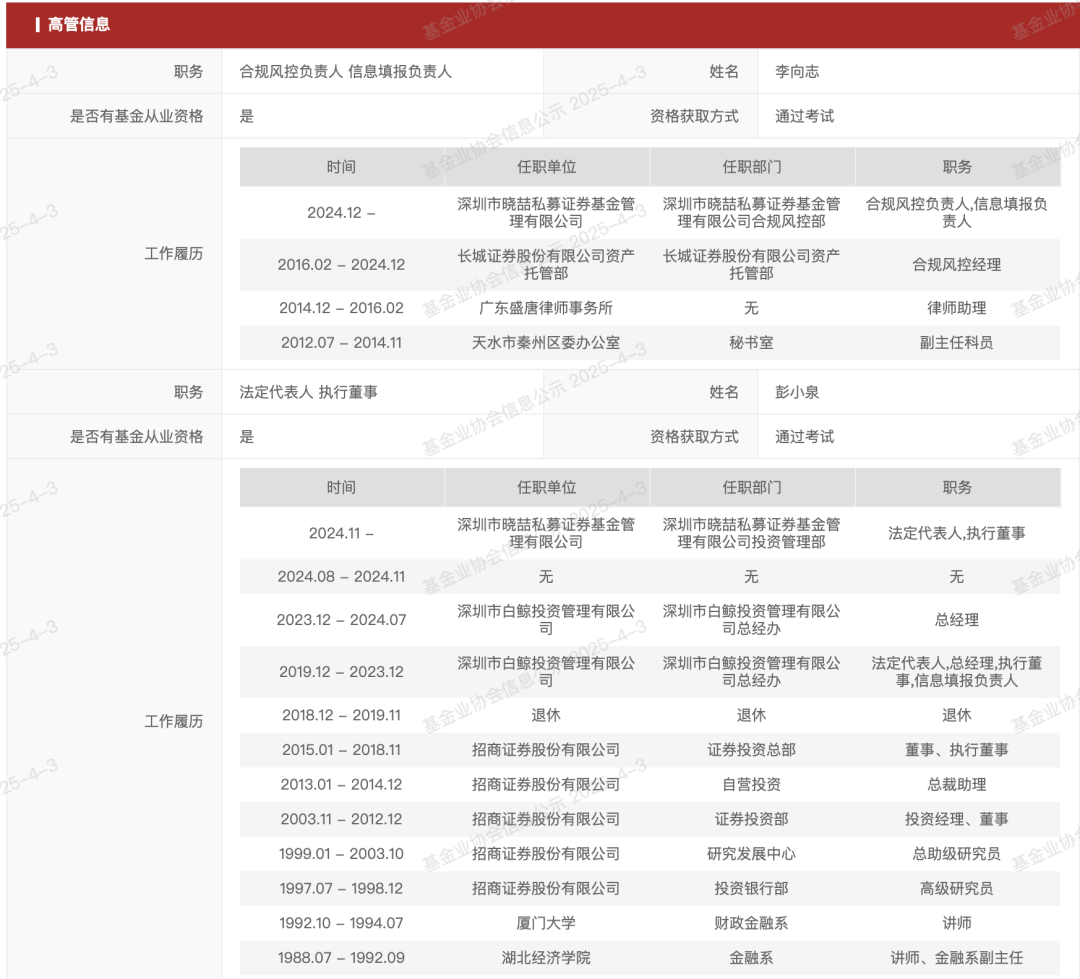Click 合规风控负责人 信息填报负责人 position value
Viewport: 1080px width, 979px height.
tap(345, 72)
